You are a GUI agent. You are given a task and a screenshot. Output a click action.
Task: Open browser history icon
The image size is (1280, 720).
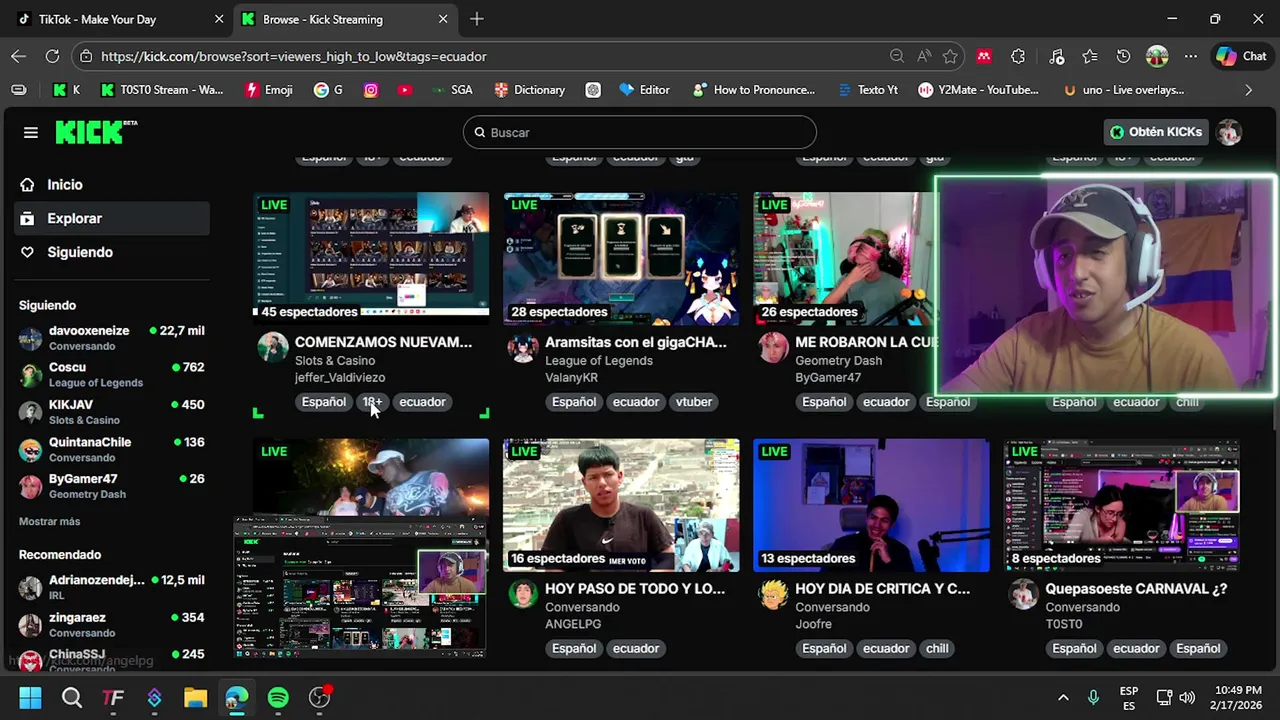pos(1123,56)
